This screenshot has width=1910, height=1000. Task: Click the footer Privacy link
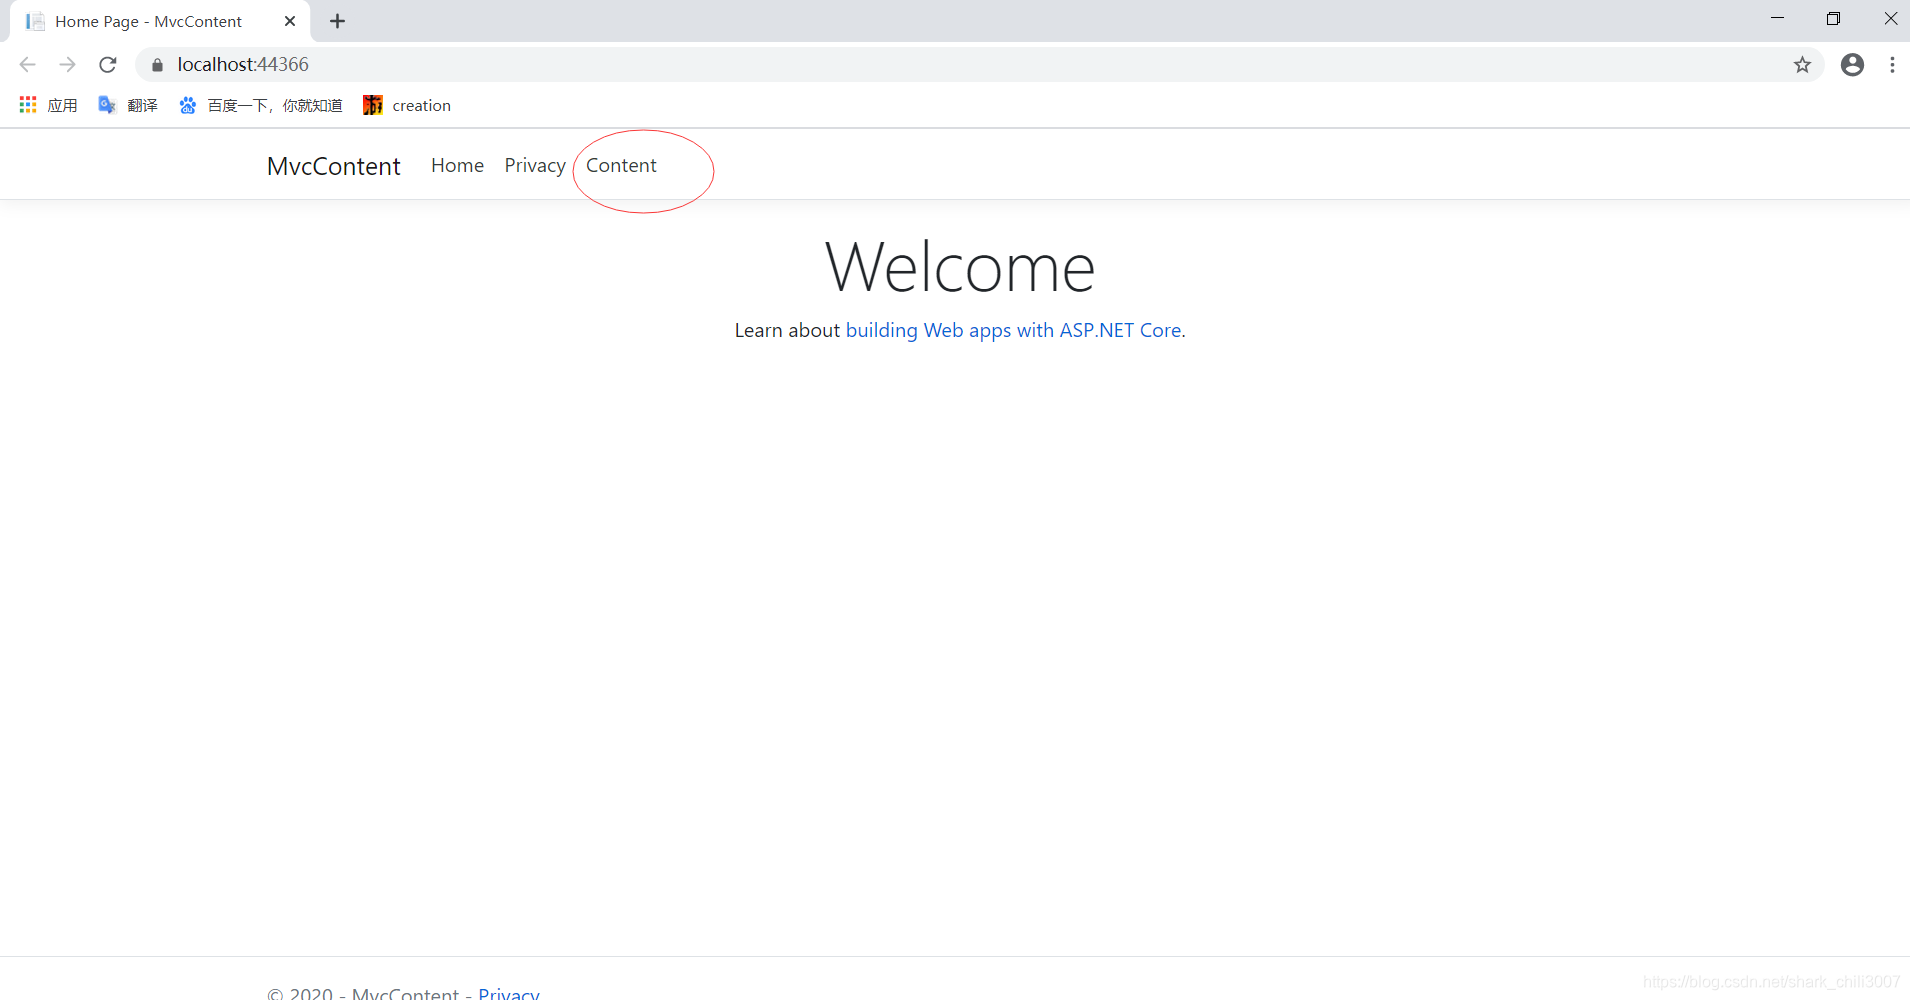pyautogui.click(x=509, y=992)
